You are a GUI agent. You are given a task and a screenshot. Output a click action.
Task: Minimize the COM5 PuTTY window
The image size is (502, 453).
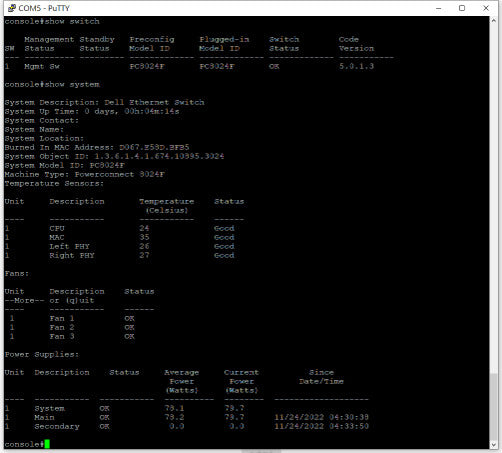click(439, 8)
